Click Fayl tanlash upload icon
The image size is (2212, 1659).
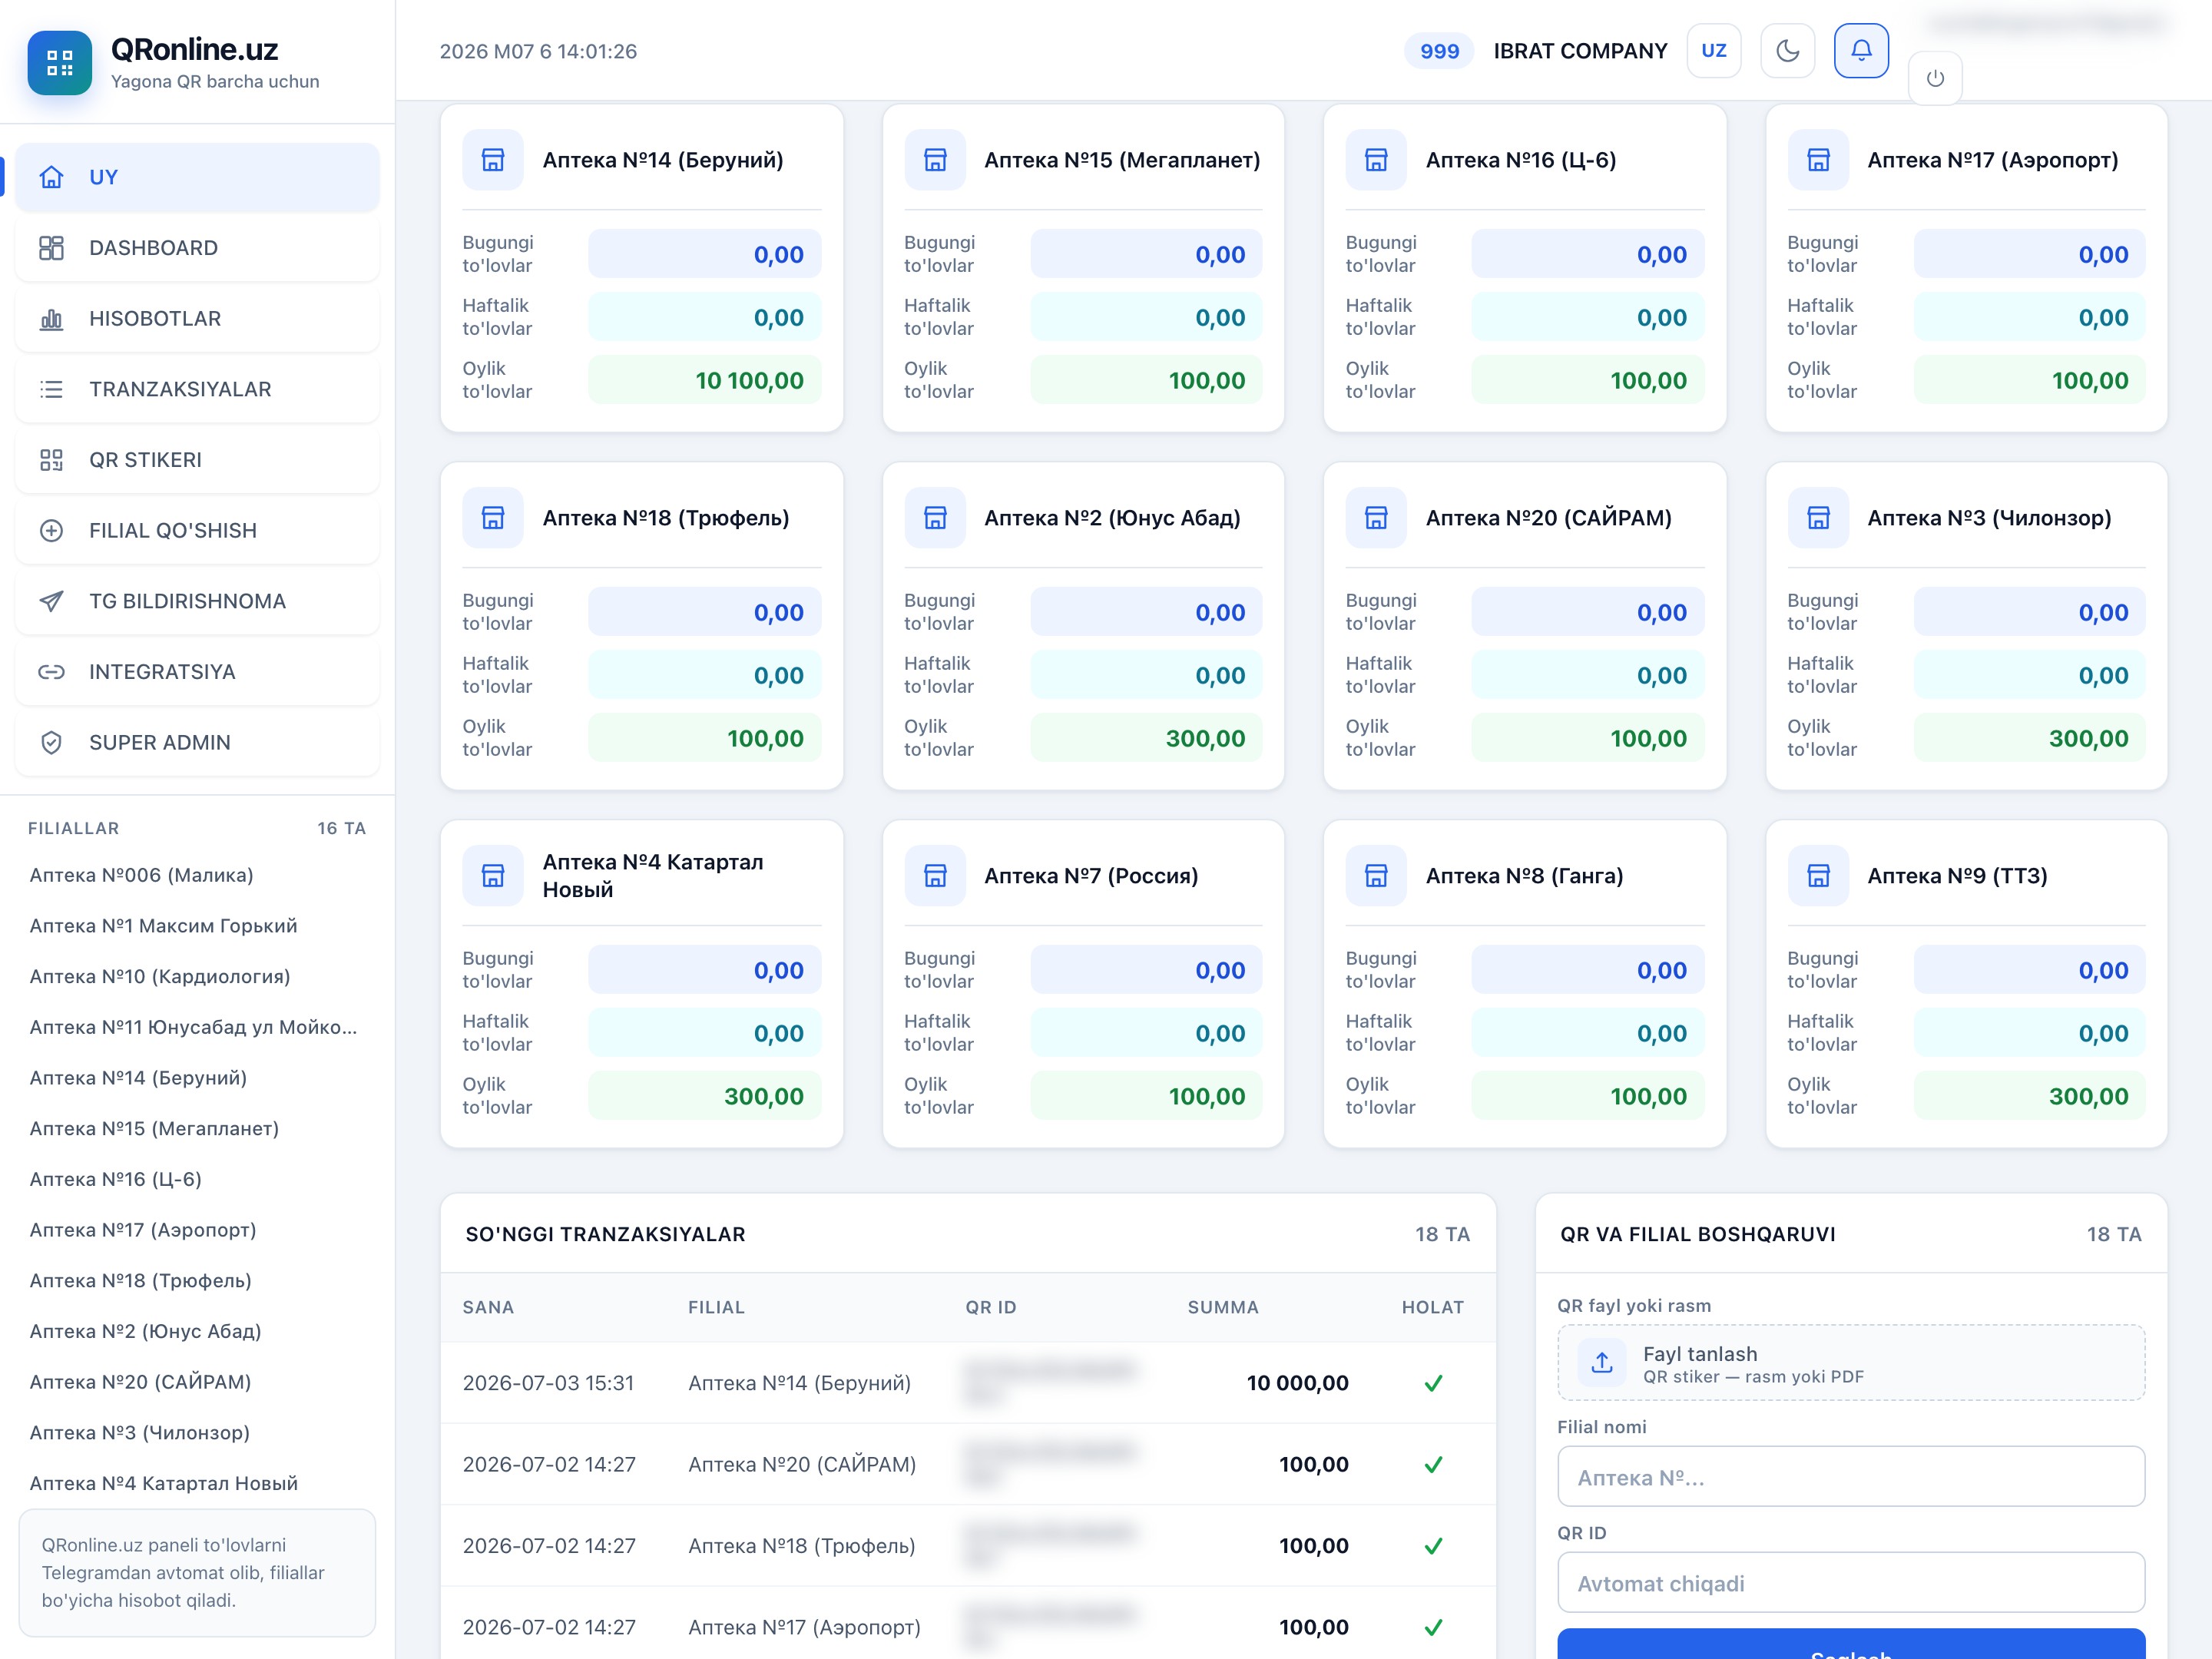click(x=1602, y=1363)
